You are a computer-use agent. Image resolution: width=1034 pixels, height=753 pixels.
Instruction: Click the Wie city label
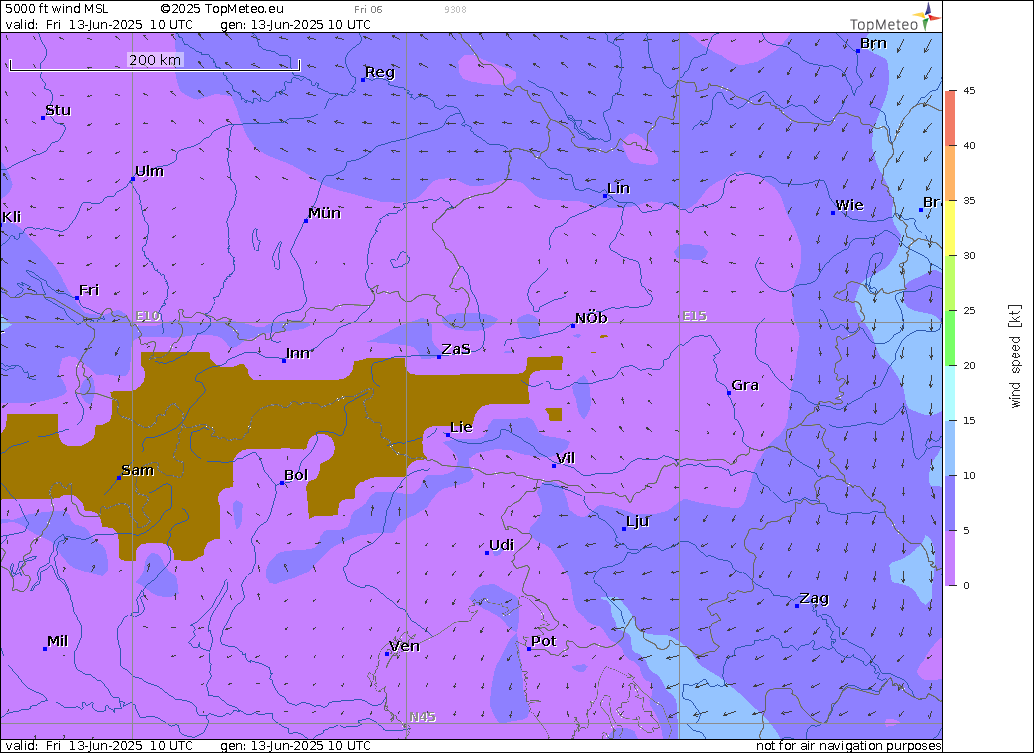pyautogui.click(x=849, y=205)
